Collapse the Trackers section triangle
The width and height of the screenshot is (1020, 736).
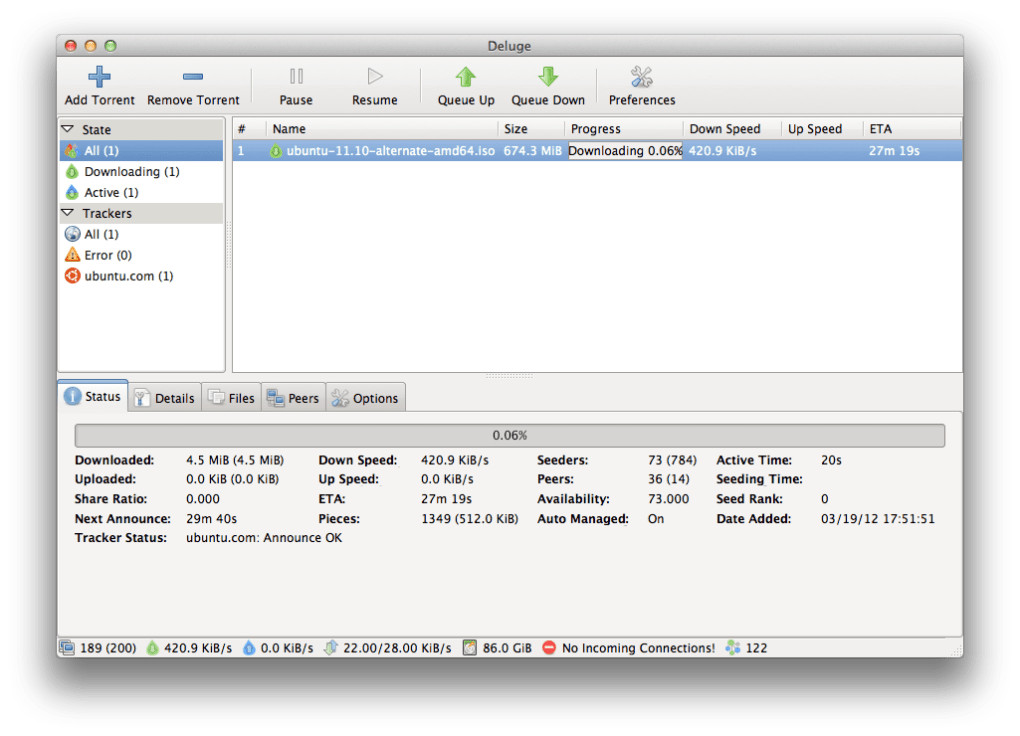tap(68, 213)
